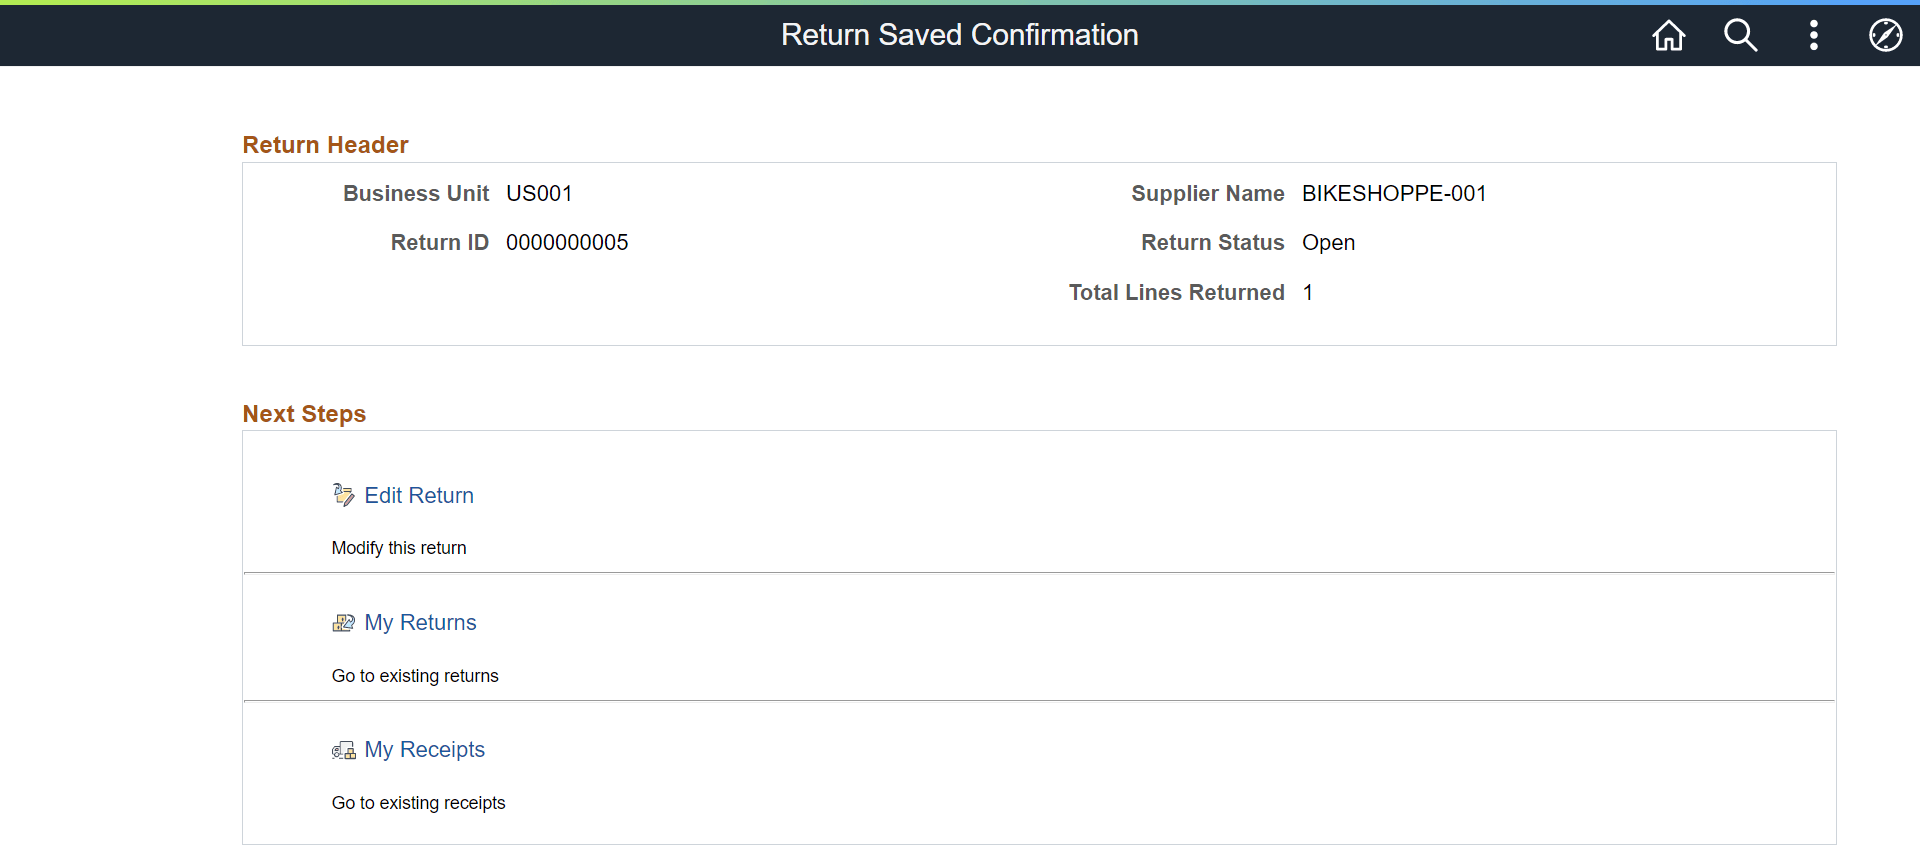Click the Return ID value 0000000005
The width and height of the screenshot is (1920, 865).
point(568,242)
